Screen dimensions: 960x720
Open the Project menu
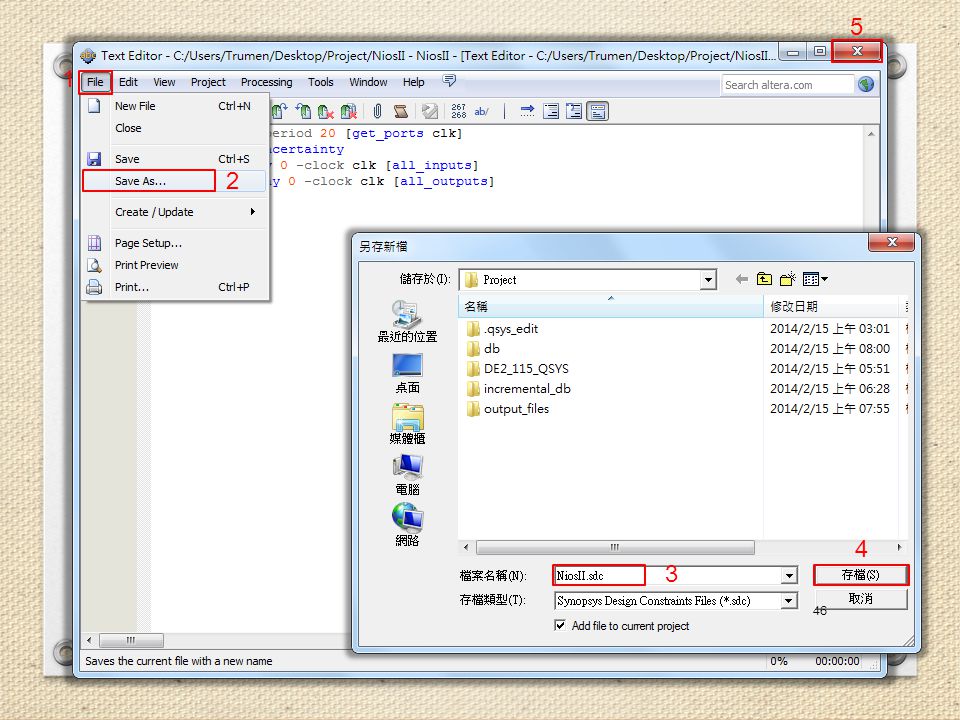(208, 82)
